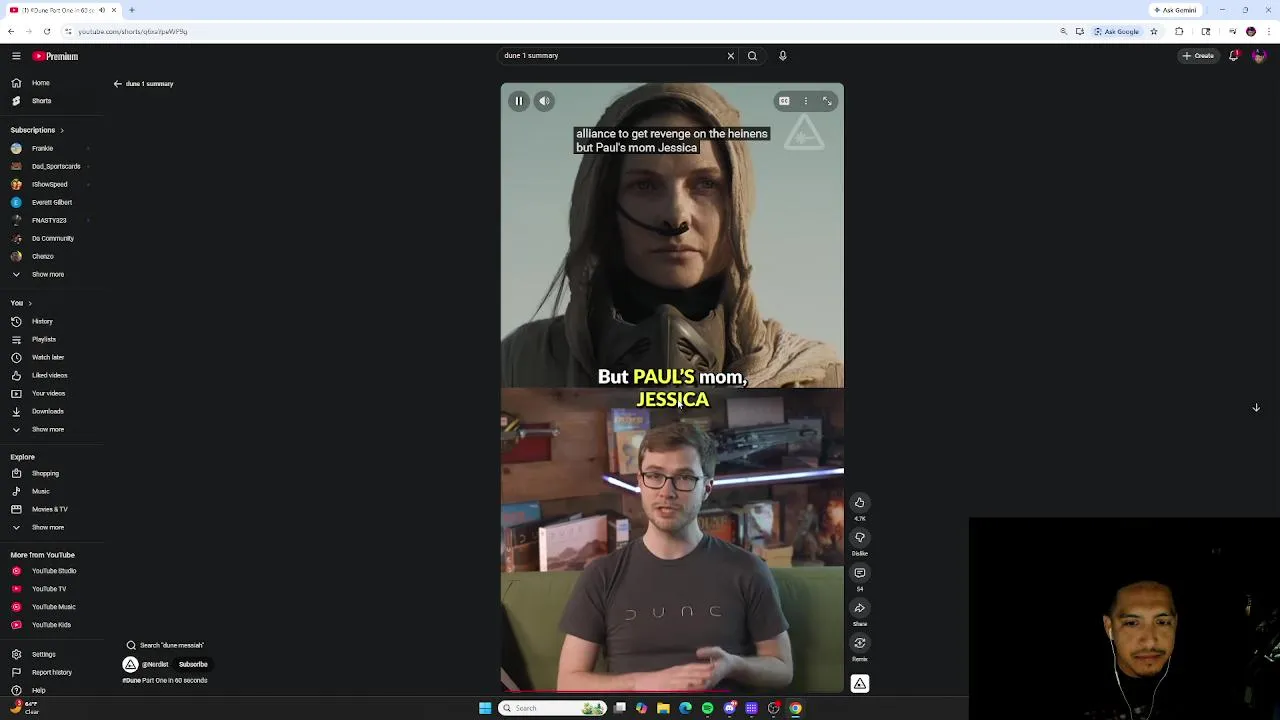
Task: Open Music under Explore
Action: pyautogui.click(x=40, y=491)
